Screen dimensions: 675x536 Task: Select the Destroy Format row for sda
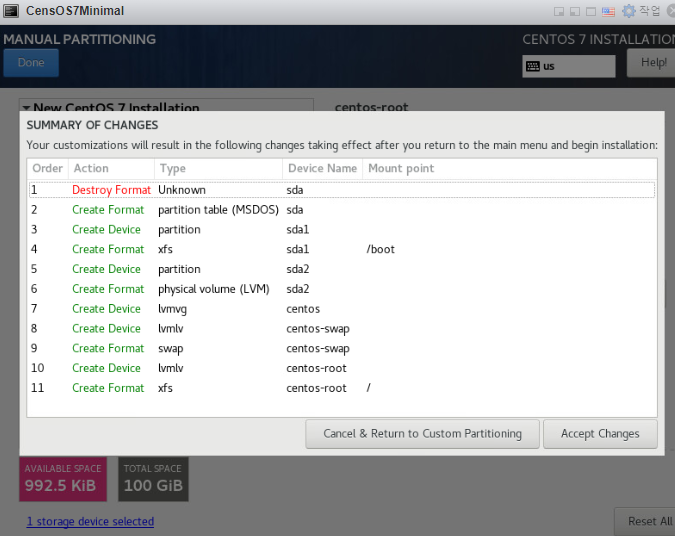pos(342,190)
